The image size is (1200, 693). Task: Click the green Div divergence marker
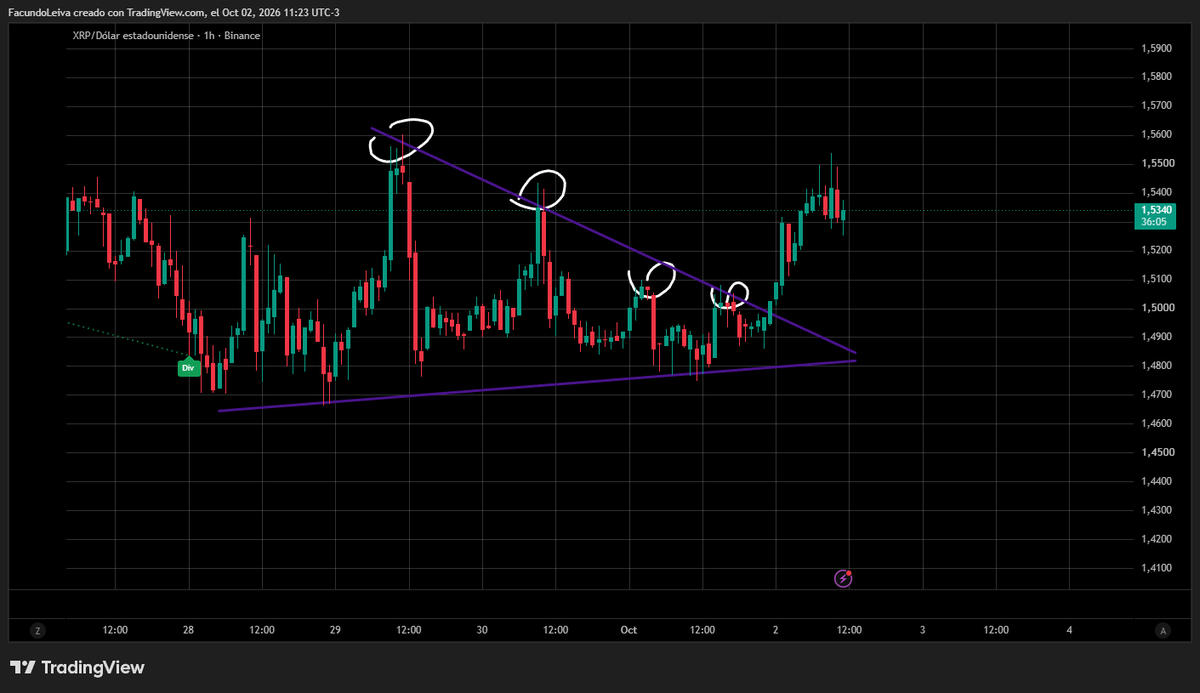188,368
